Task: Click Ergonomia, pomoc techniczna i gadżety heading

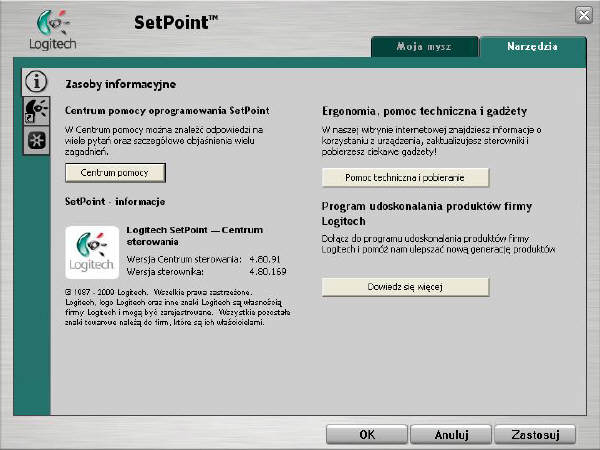Action: click(x=424, y=111)
